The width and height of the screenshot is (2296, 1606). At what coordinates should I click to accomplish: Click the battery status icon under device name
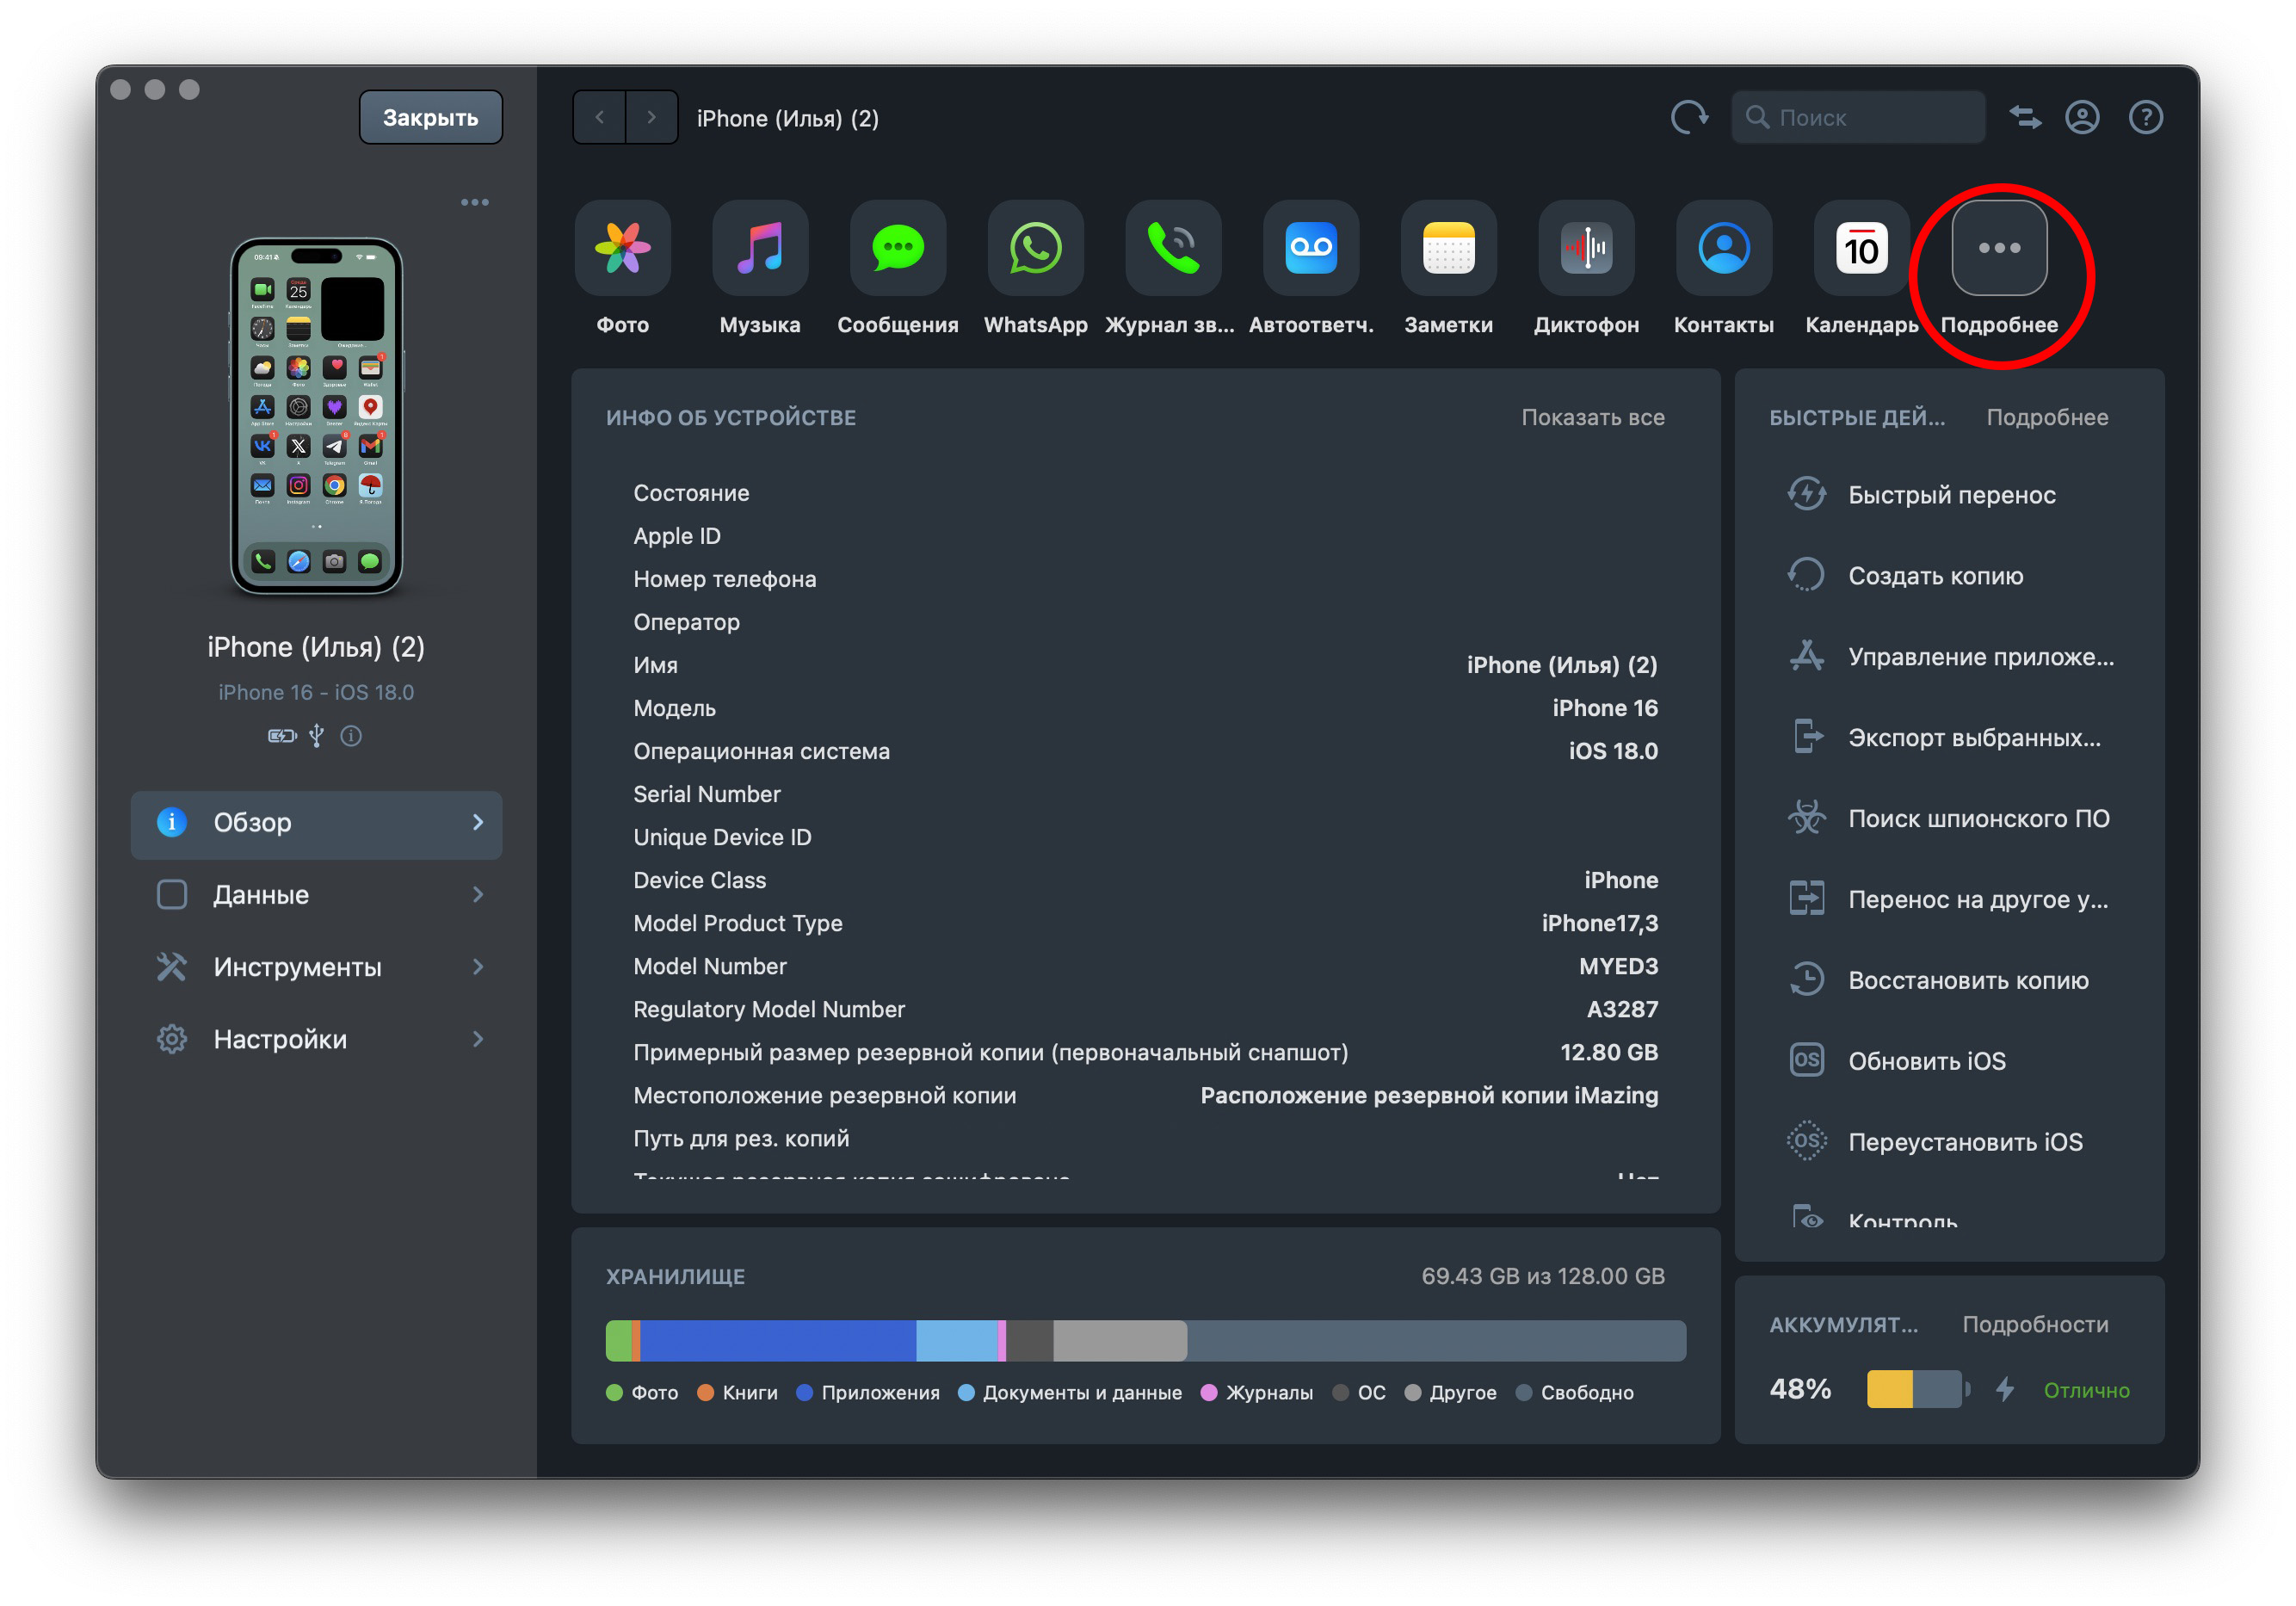(x=282, y=736)
